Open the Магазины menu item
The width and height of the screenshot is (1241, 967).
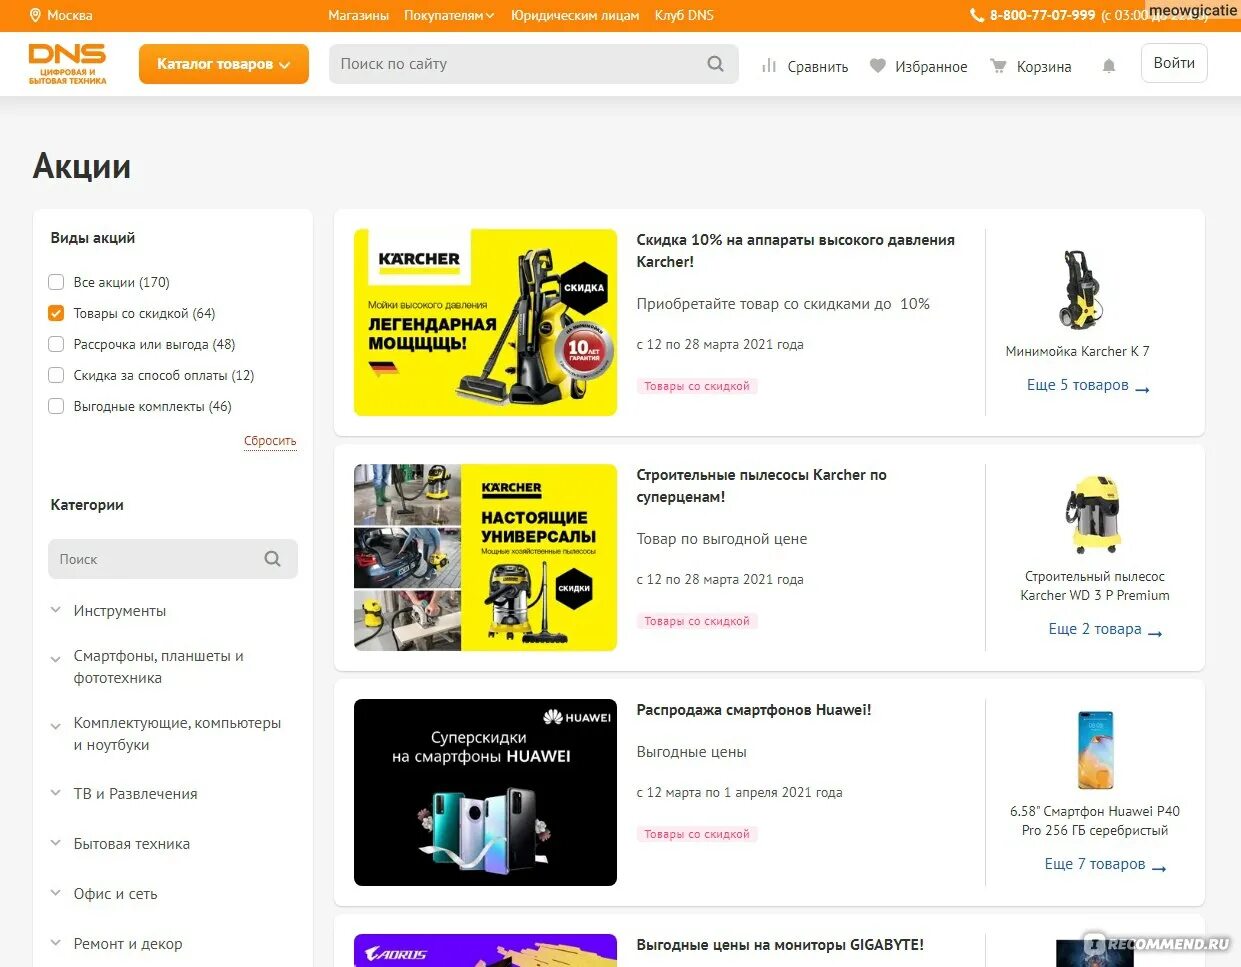tap(358, 15)
